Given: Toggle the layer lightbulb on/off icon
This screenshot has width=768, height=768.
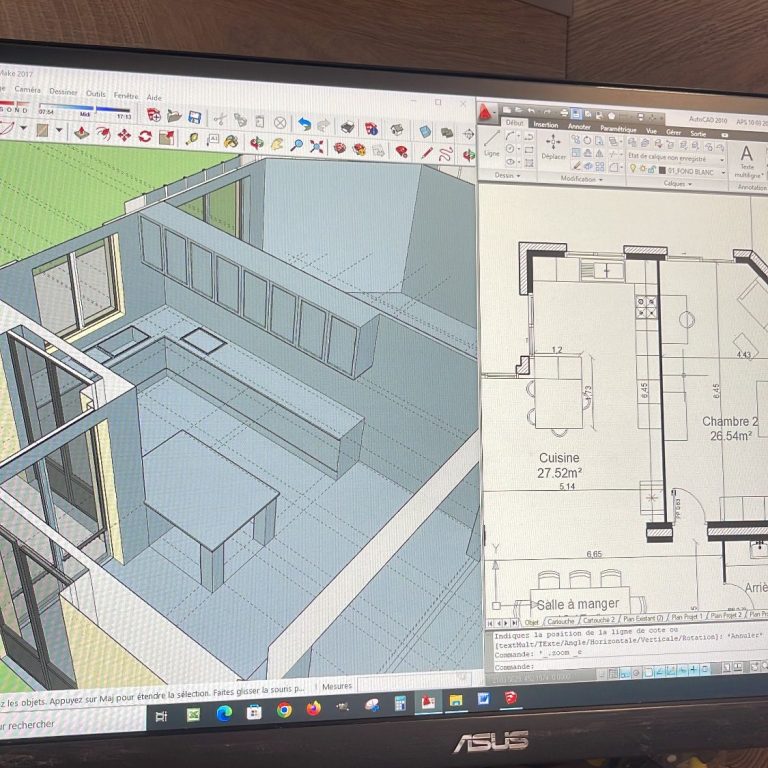Looking at the screenshot, I should [633, 168].
